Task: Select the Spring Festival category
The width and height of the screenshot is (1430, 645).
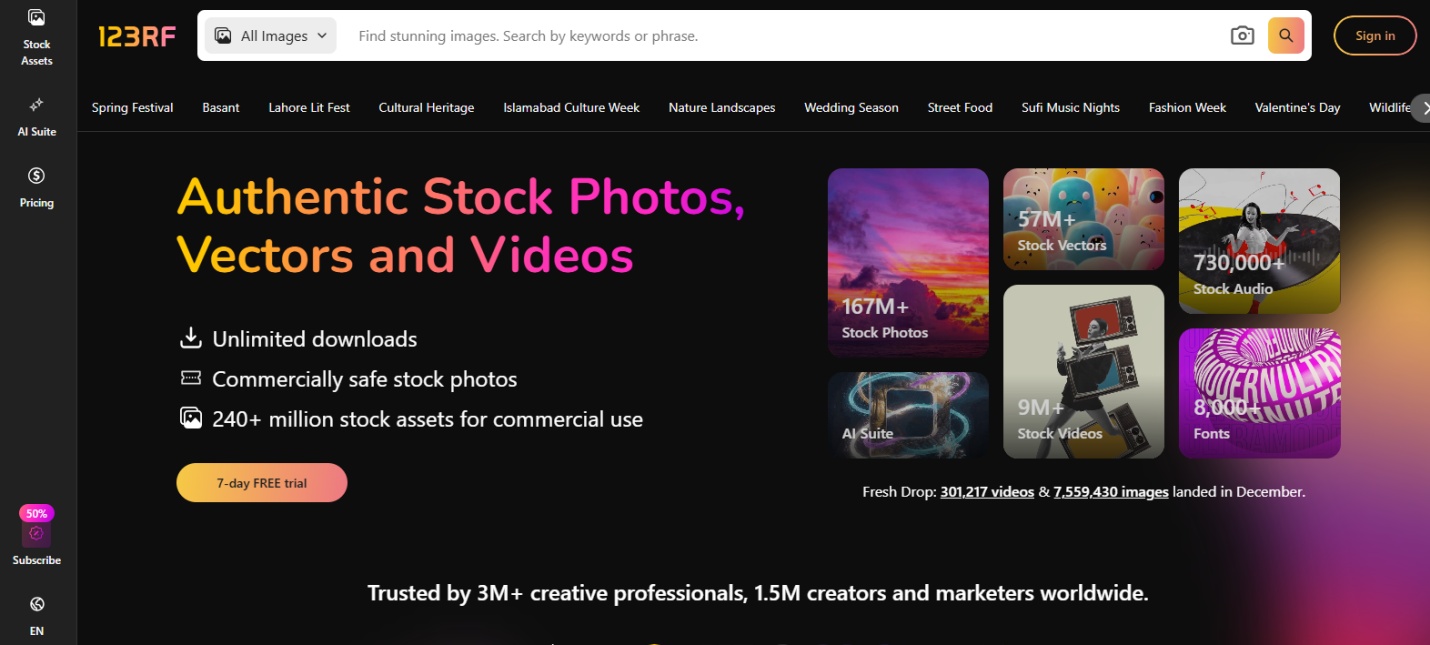Action: [x=132, y=108]
